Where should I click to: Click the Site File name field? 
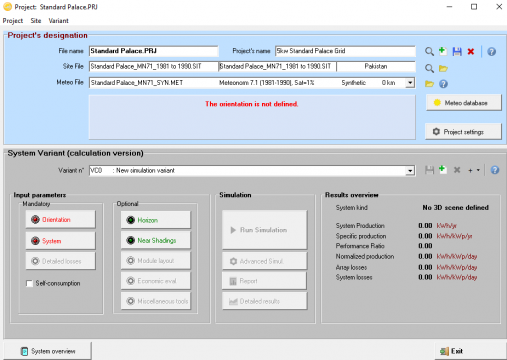coord(154,66)
